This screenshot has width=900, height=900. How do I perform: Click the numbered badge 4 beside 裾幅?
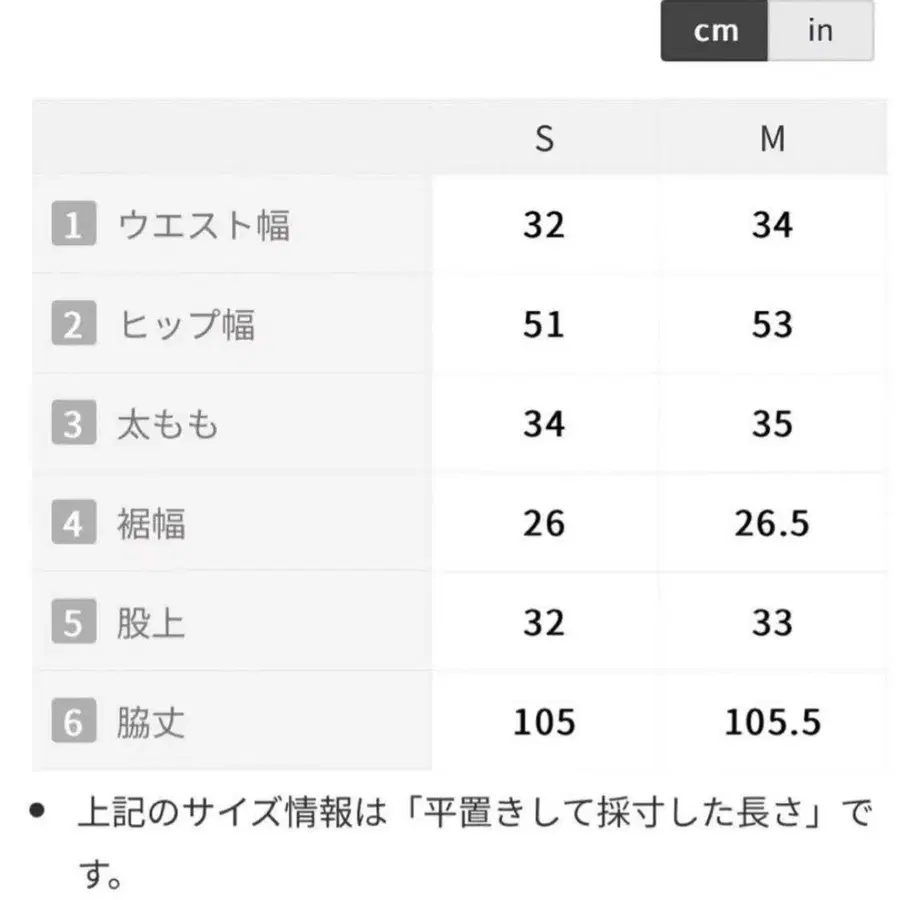72,522
